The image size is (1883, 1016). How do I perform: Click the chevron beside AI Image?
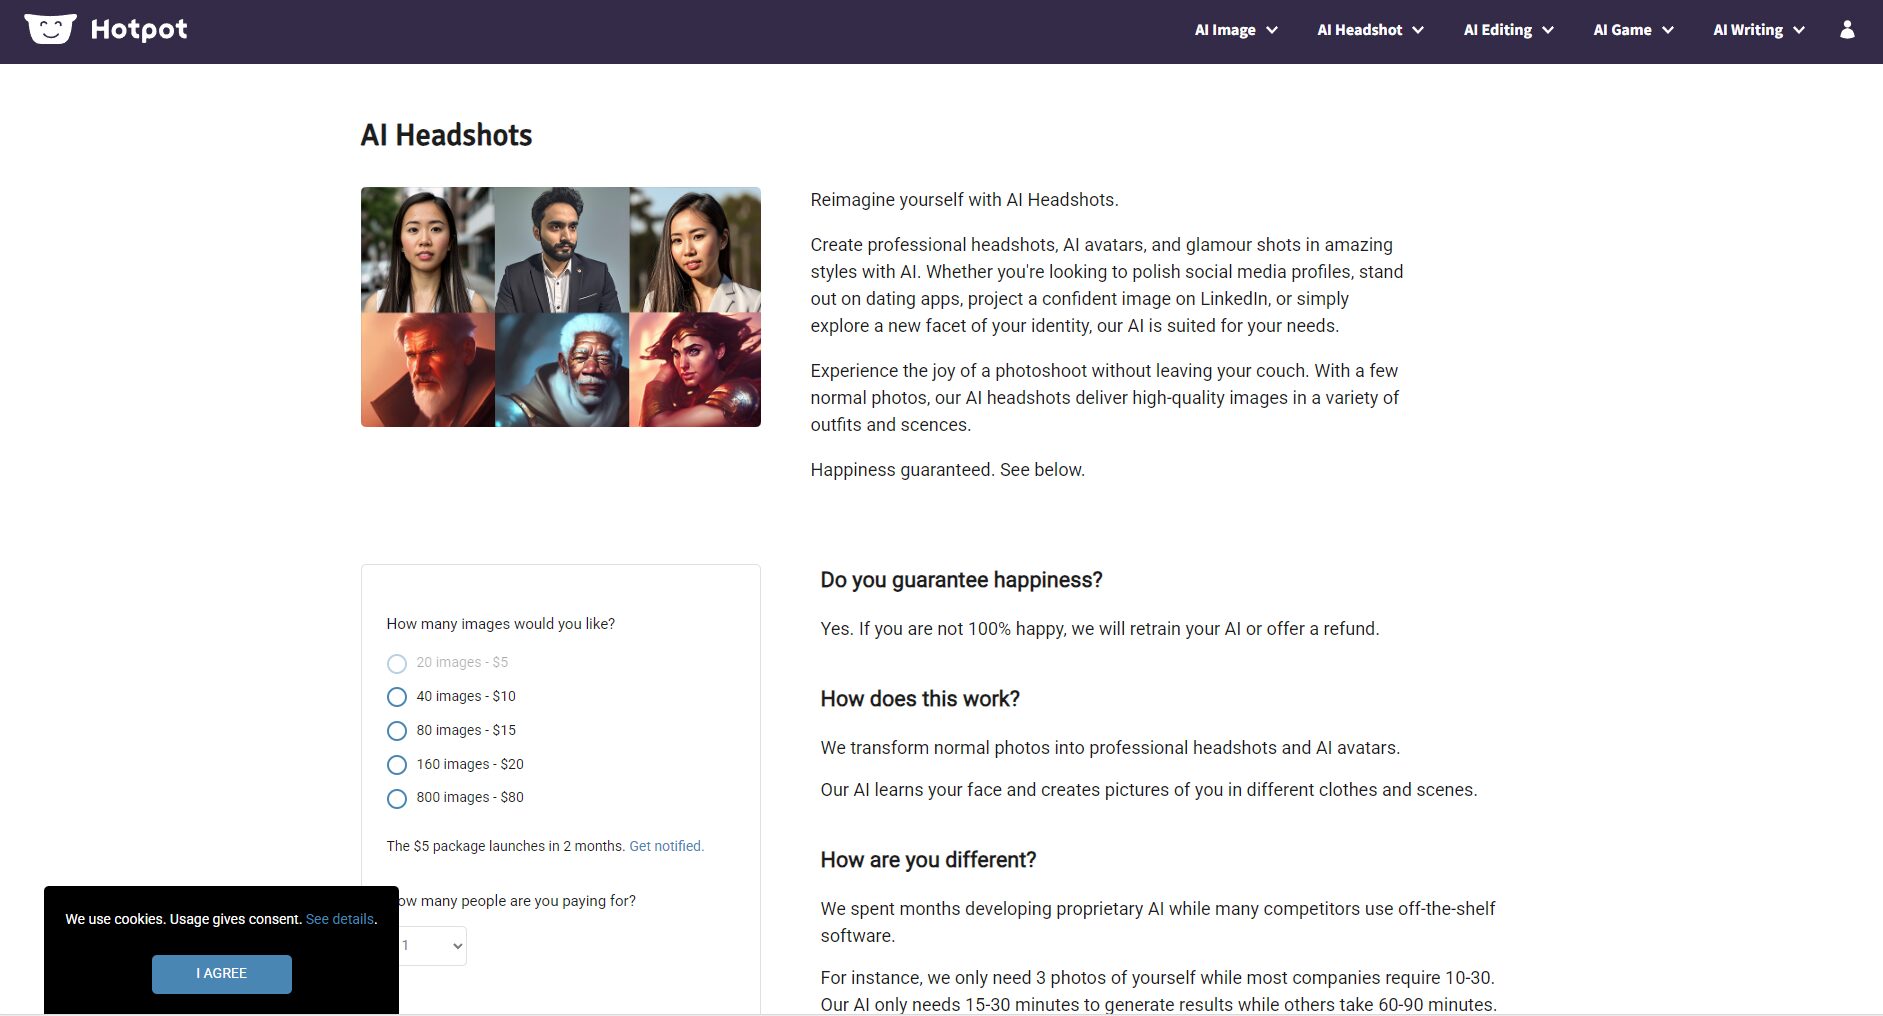click(1272, 30)
